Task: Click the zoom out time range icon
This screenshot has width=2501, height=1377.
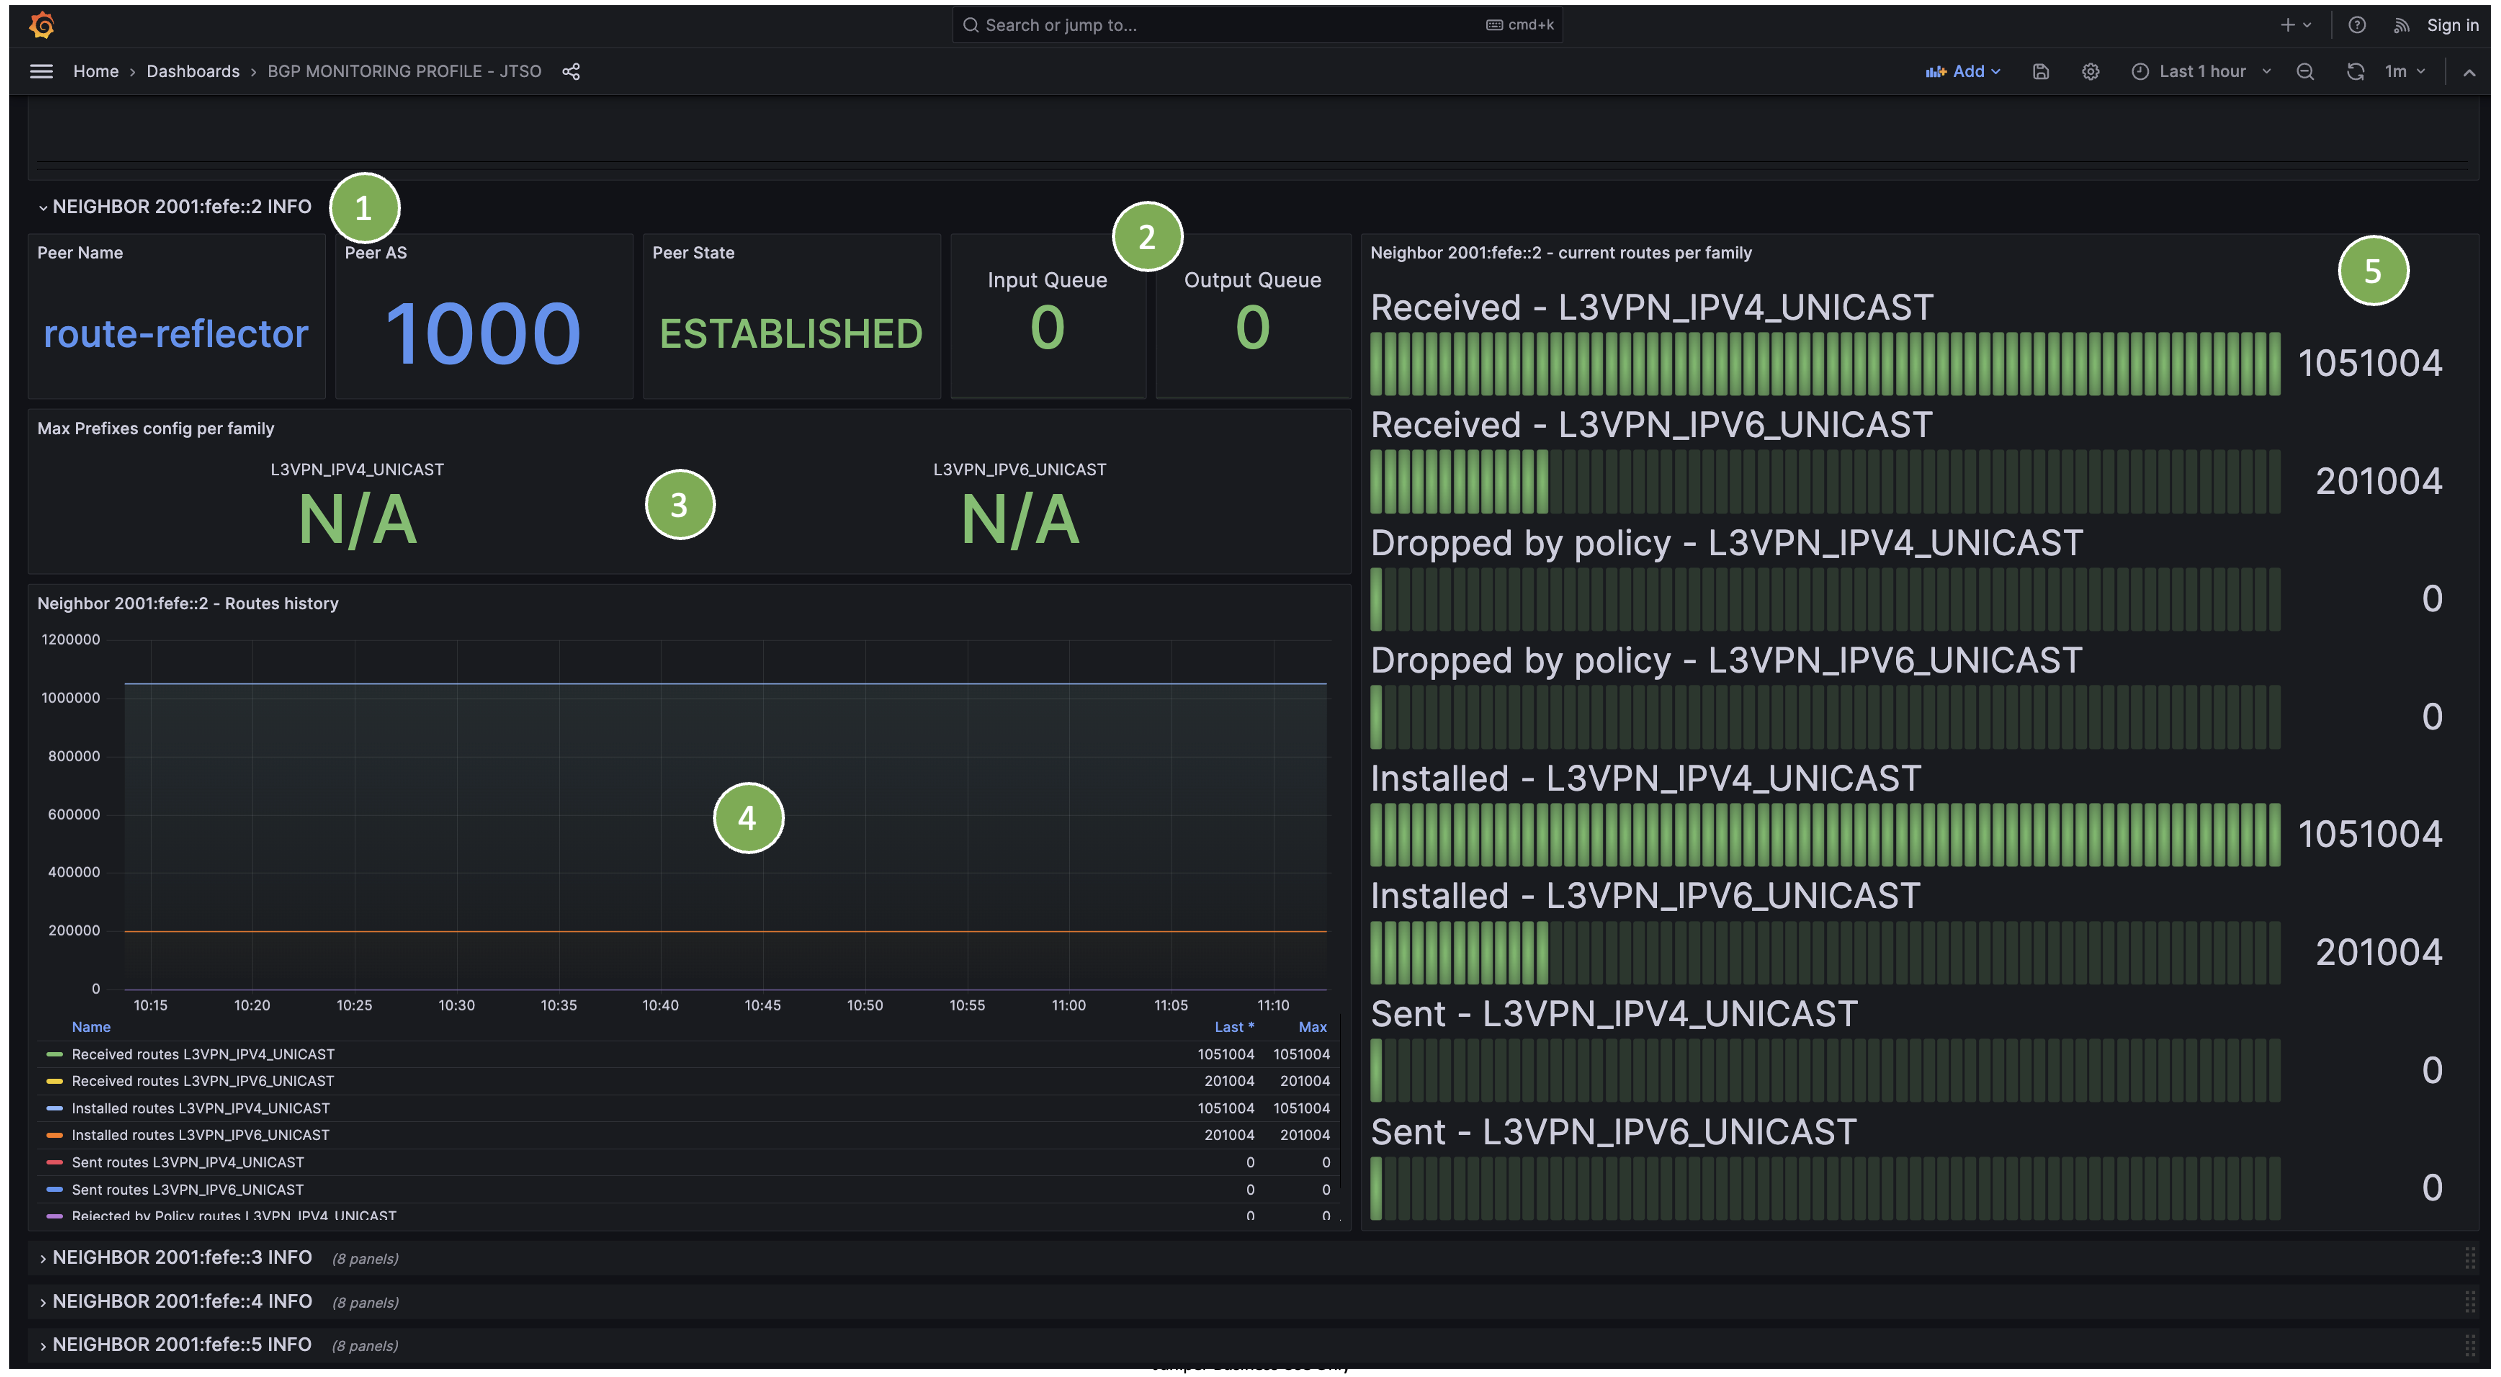Action: point(2305,71)
